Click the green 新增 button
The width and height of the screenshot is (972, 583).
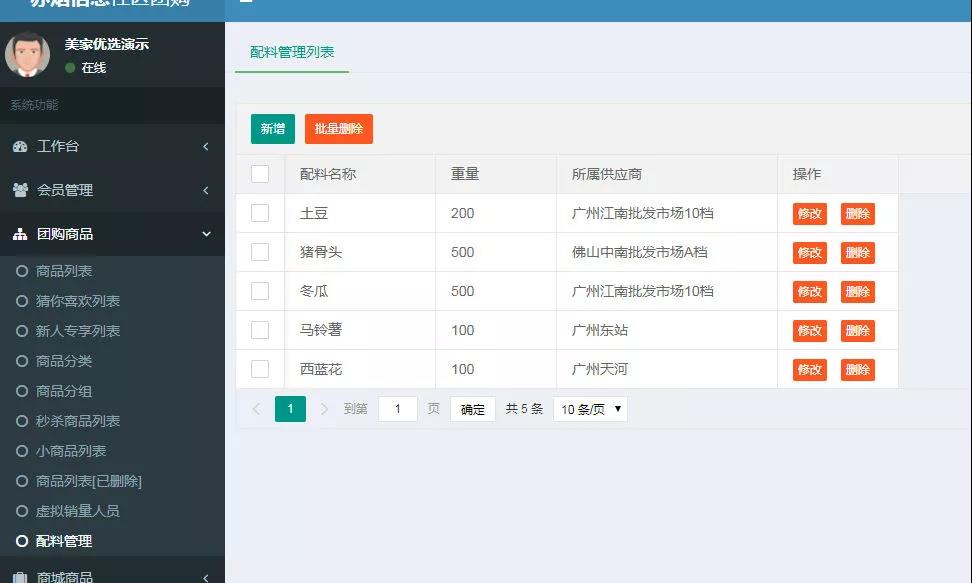(x=272, y=129)
